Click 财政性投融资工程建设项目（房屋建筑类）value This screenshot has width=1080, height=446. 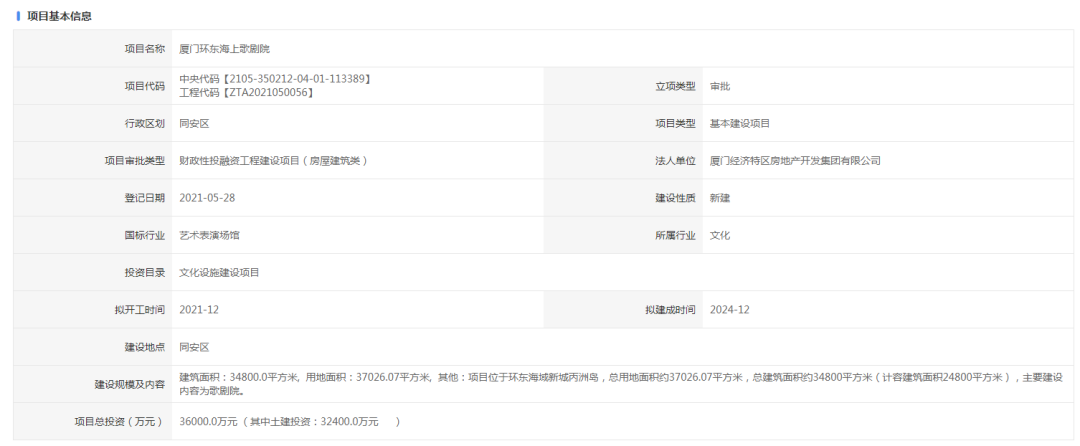click(x=275, y=161)
